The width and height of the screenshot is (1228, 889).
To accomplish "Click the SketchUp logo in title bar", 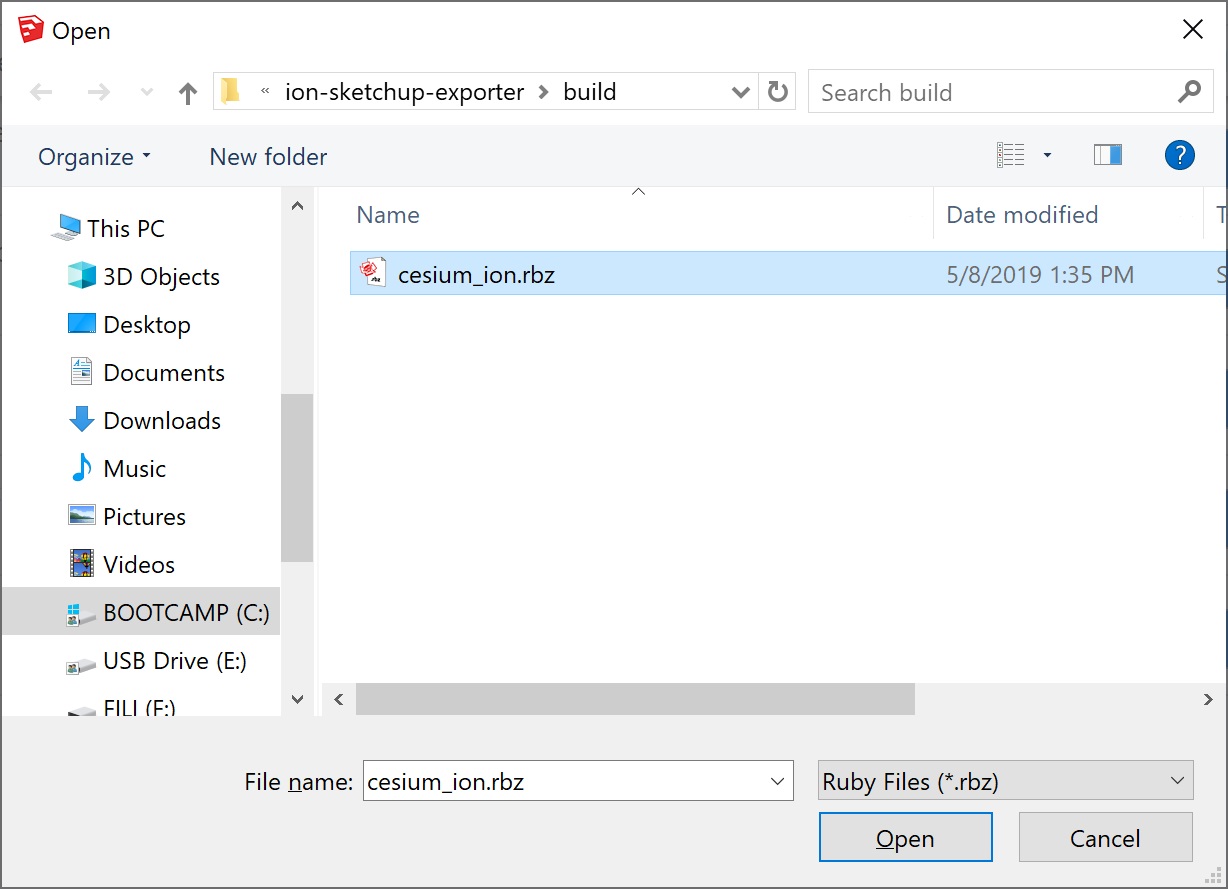I will [x=31, y=30].
